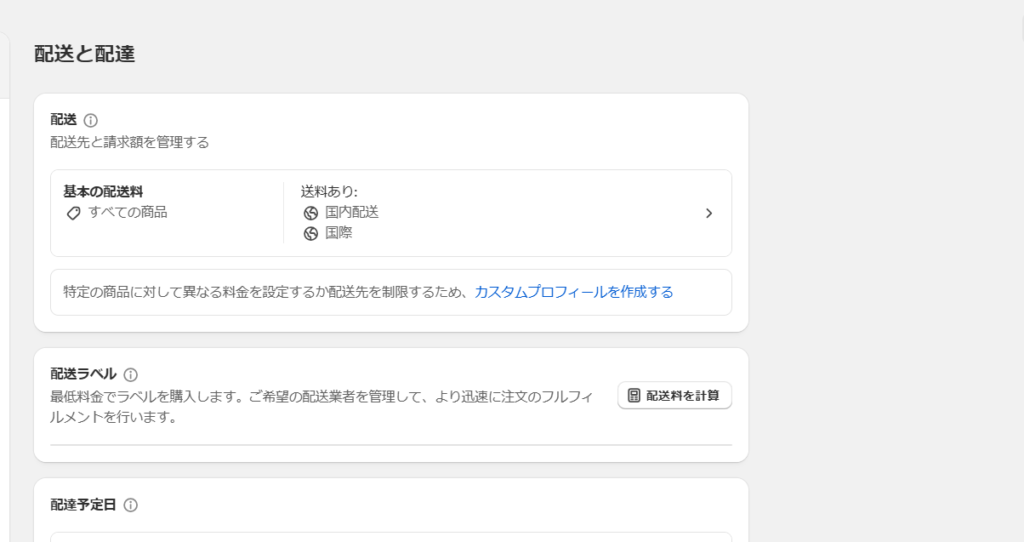Click the 配達予定日 section heading
The height and width of the screenshot is (542, 1024).
[x=84, y=505]
